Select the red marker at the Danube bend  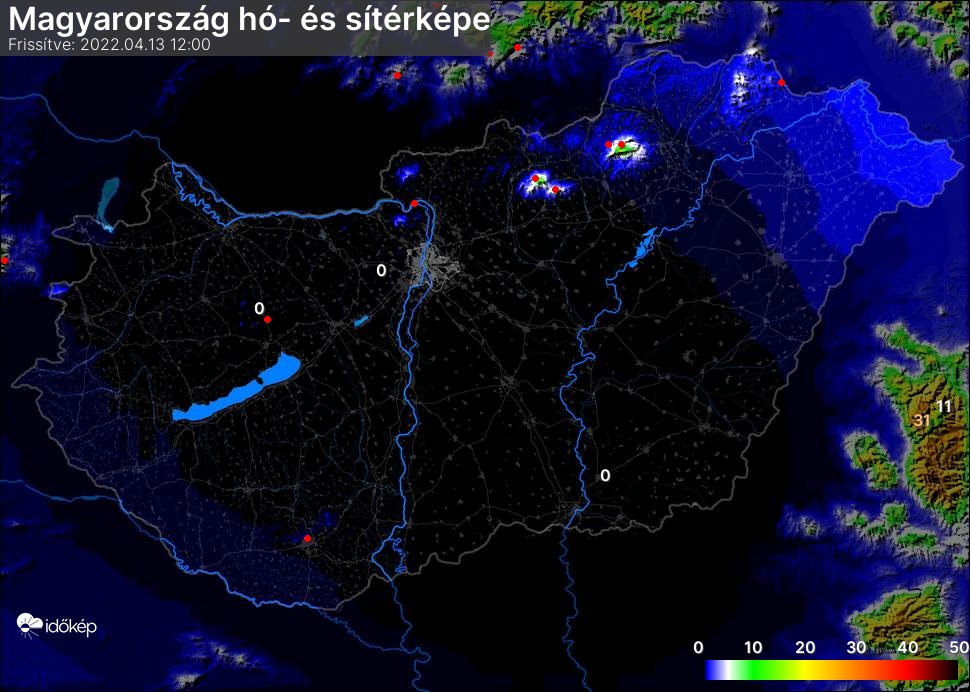(414, 204)
